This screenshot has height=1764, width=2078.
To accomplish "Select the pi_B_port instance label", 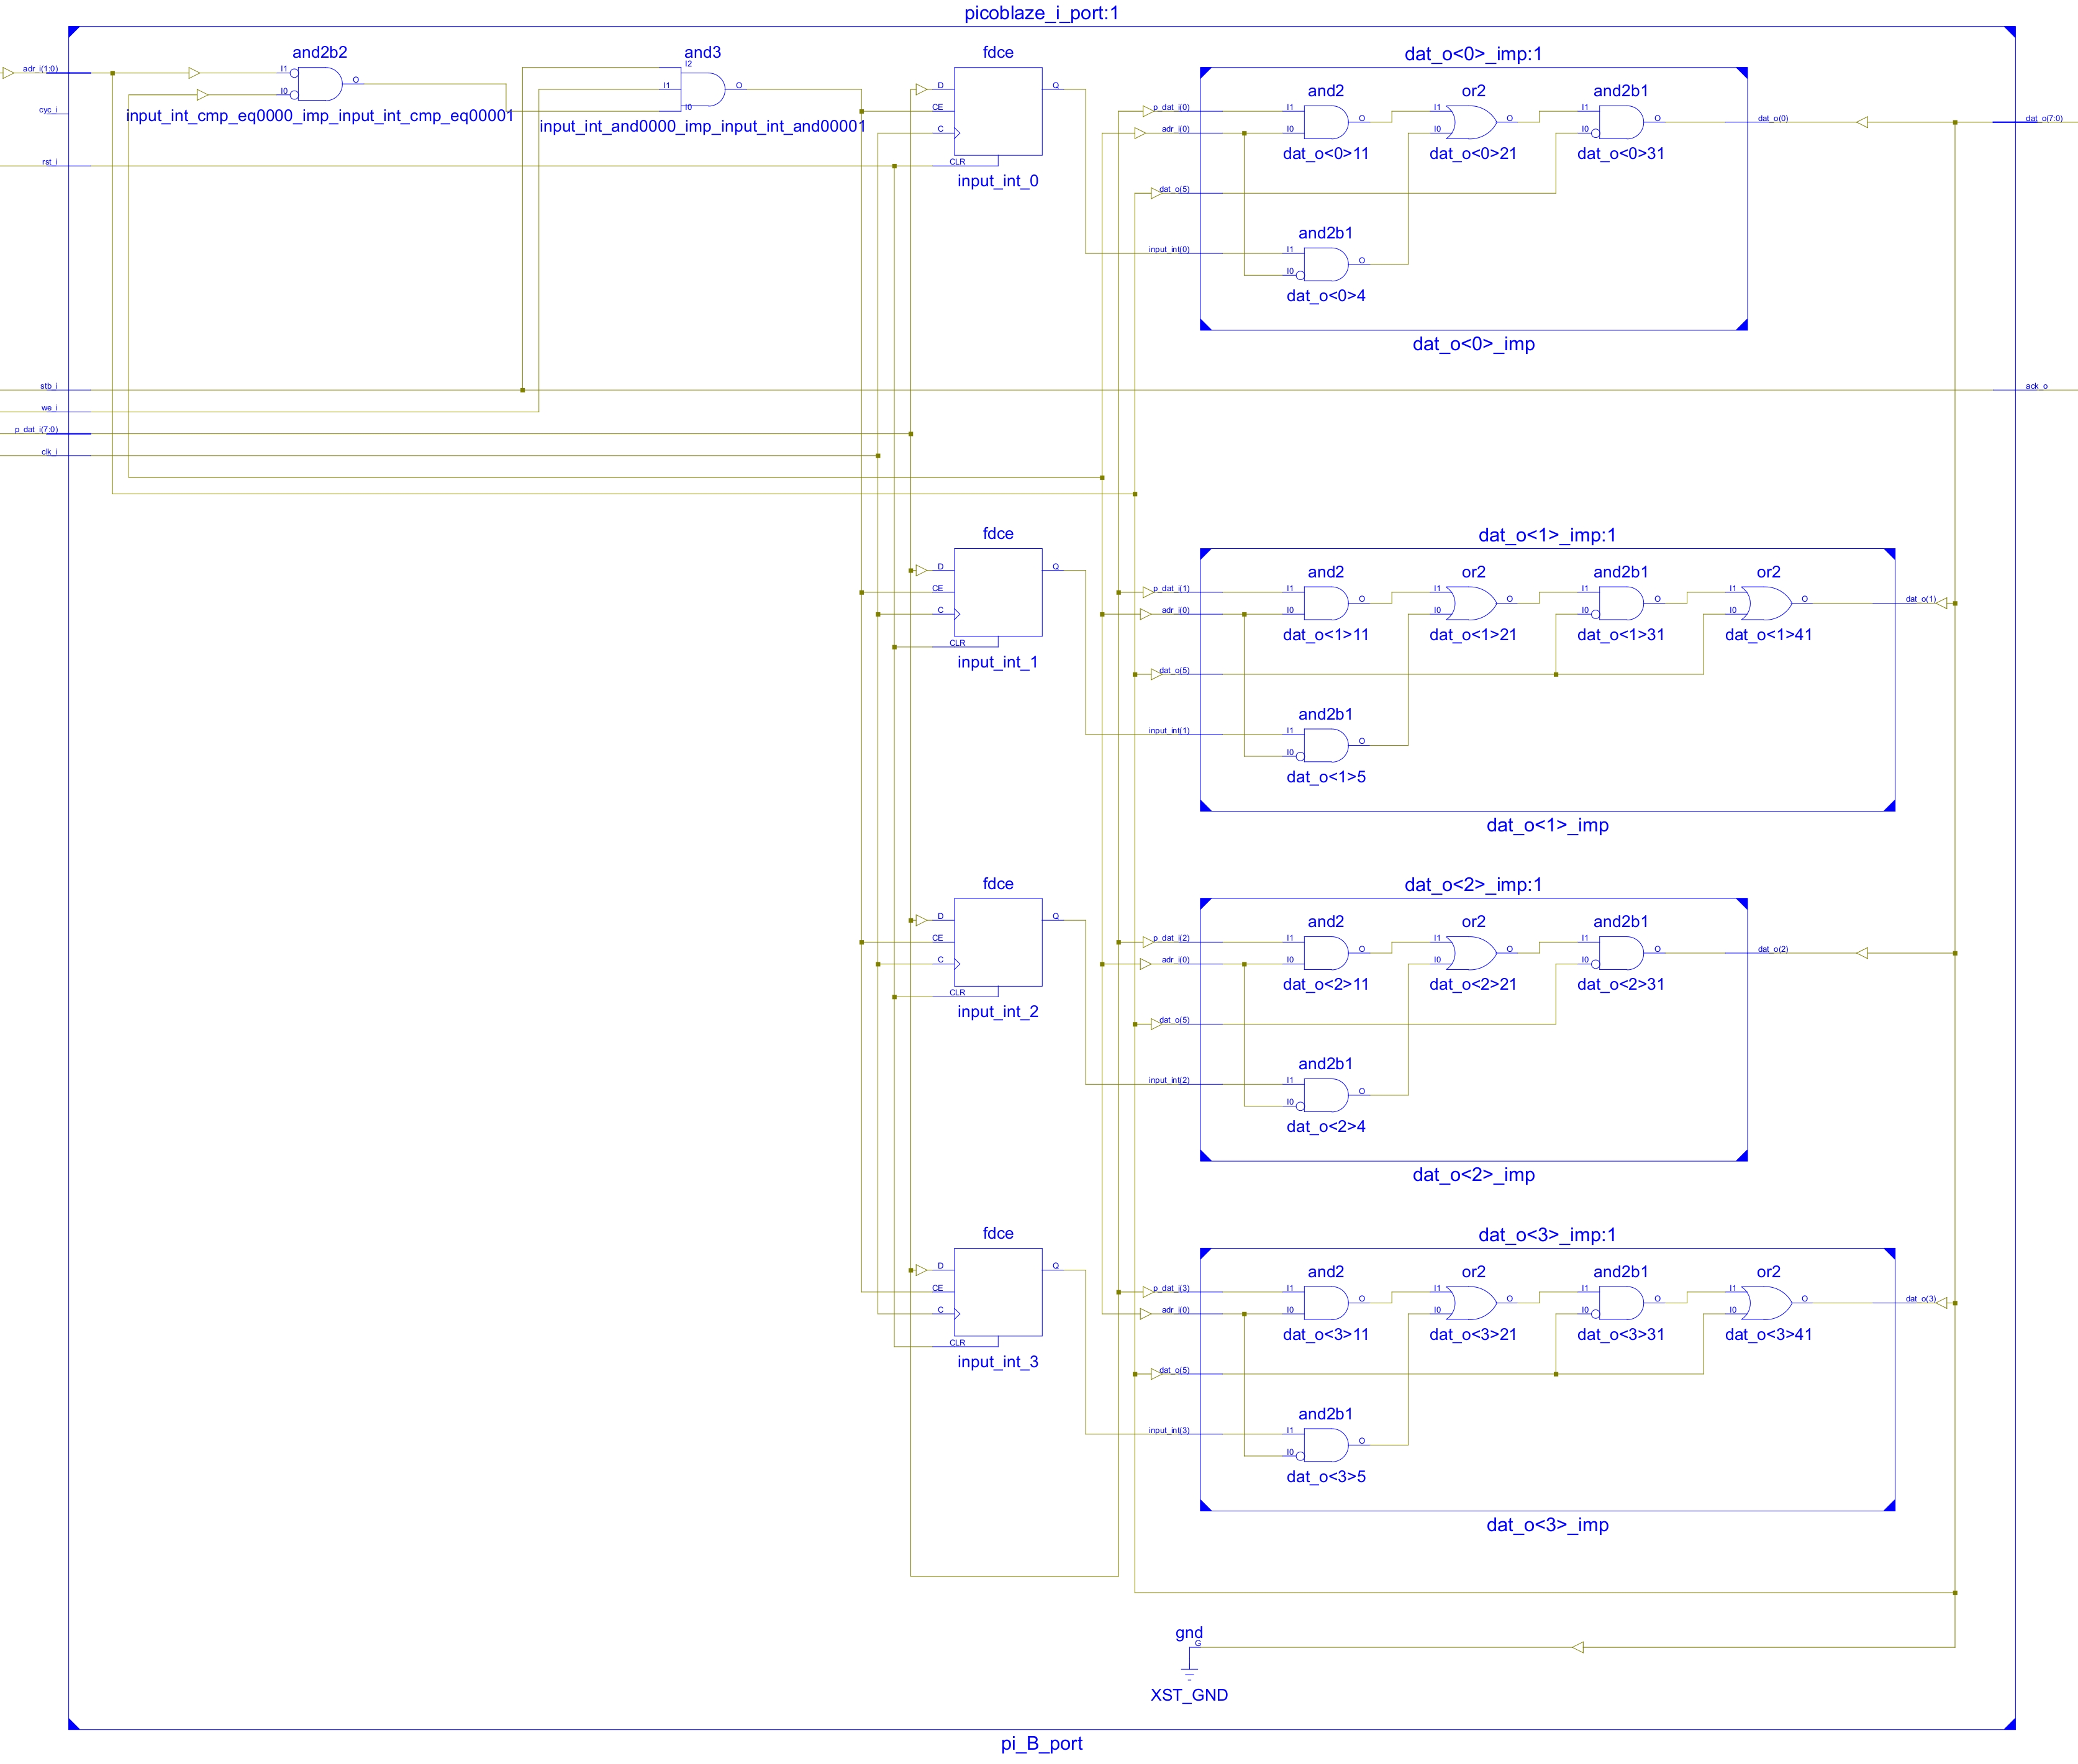I will (x=1041, y=1744).
